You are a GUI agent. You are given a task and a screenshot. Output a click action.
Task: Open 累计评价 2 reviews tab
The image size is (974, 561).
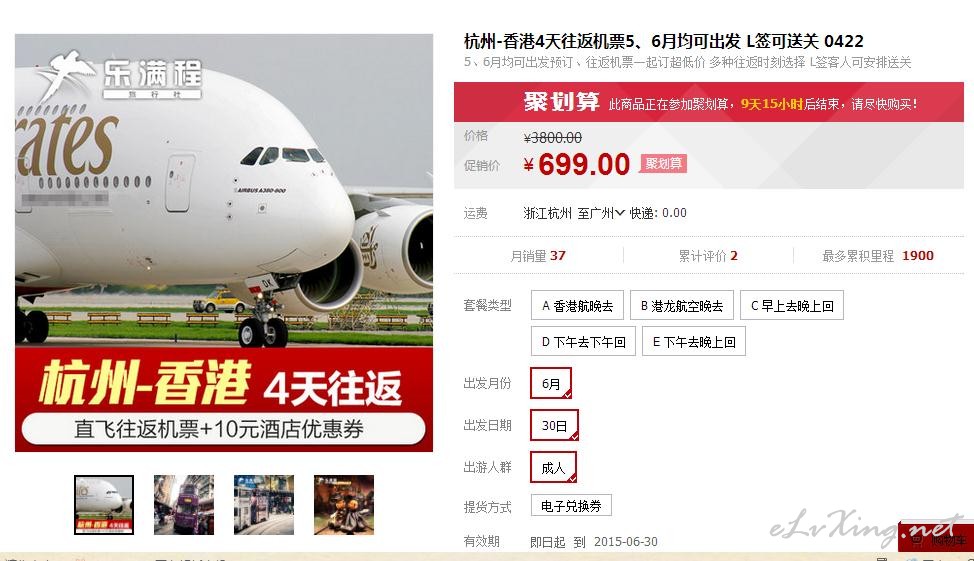(x=708, y=255)
